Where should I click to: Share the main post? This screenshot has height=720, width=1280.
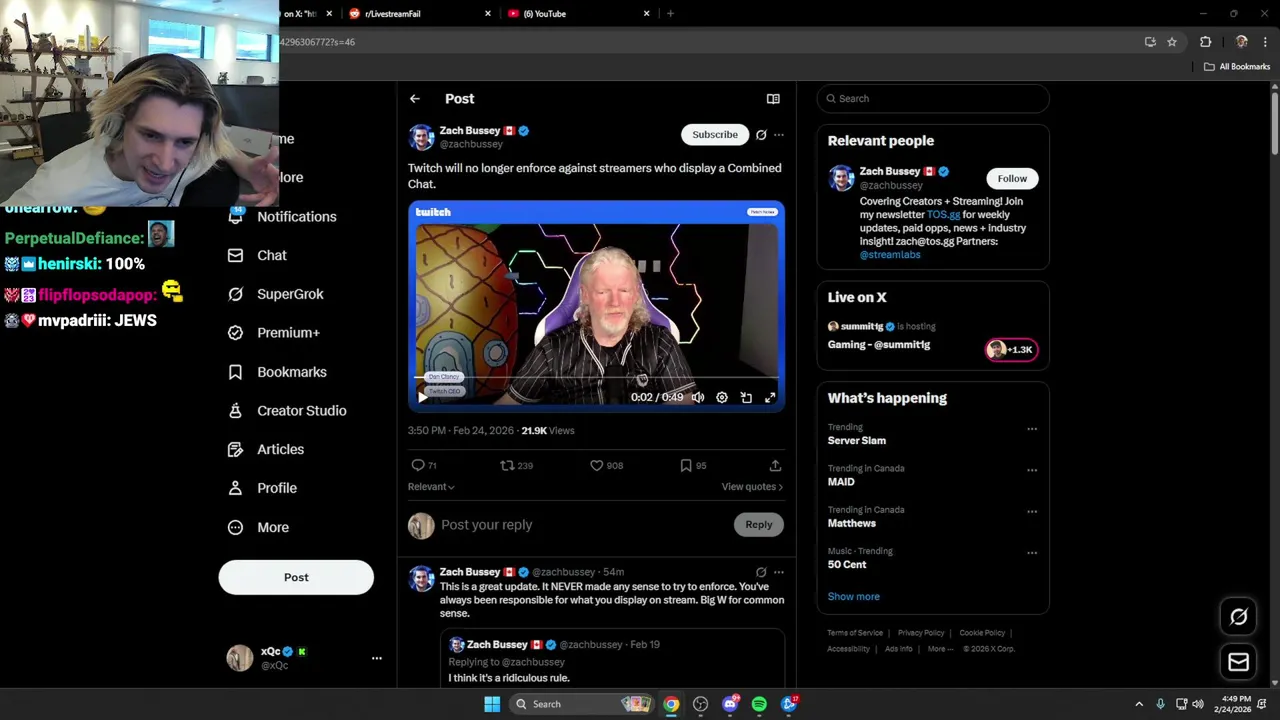tap(775, 465)
